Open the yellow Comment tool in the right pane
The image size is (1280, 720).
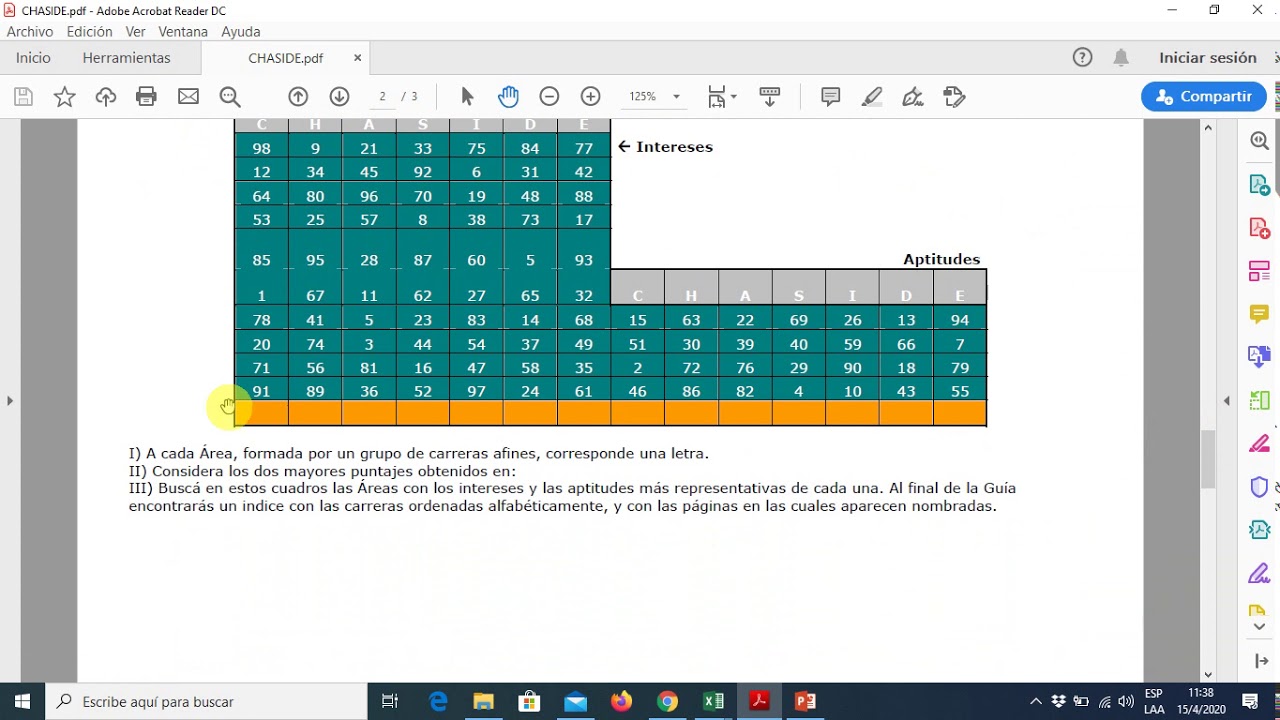coord(1260,314)
